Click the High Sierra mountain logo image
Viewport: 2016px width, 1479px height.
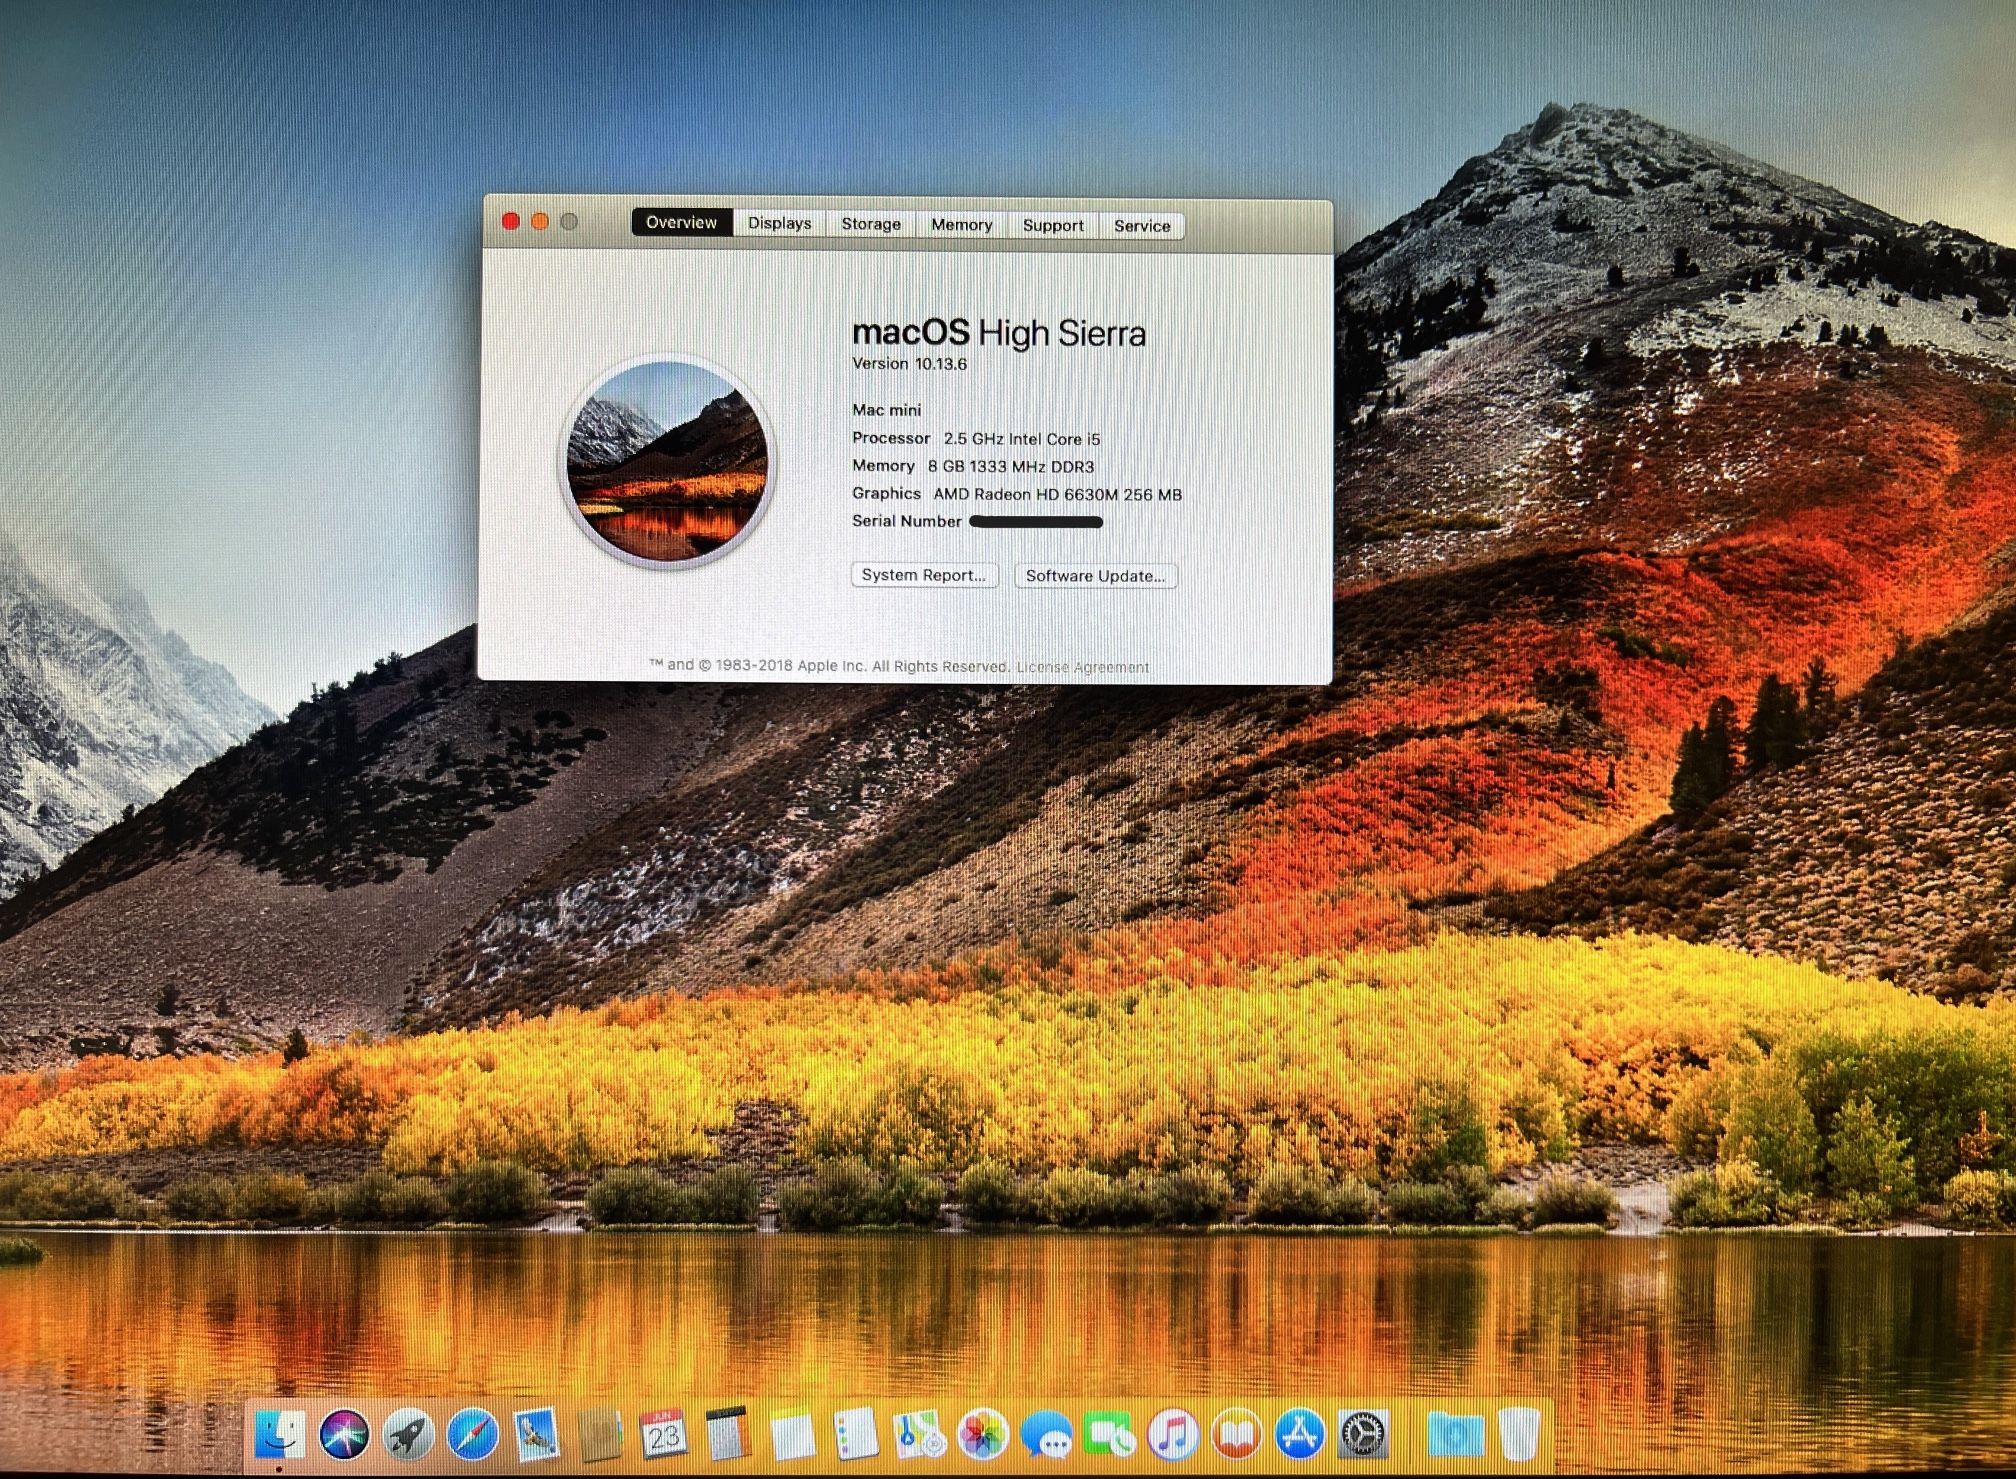click(x=667, y=461)
